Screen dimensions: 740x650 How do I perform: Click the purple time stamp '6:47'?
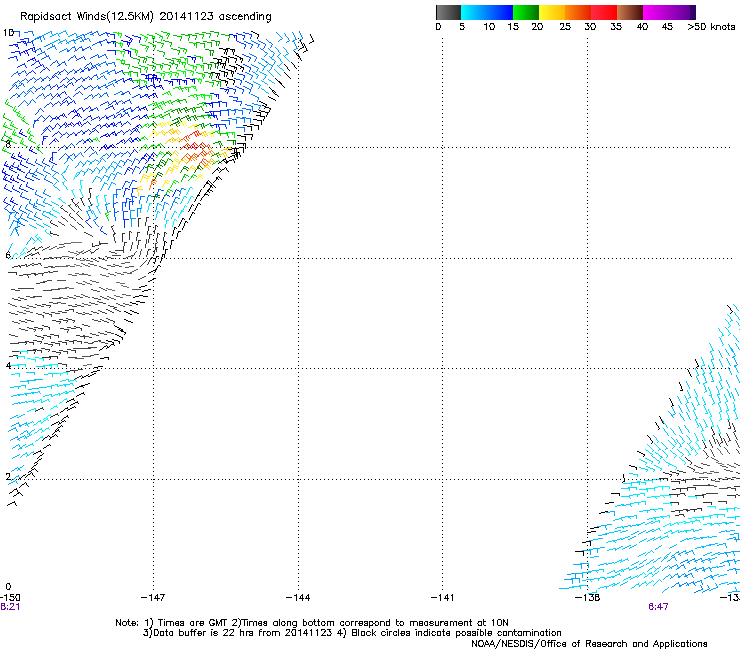tap(658, 607)
